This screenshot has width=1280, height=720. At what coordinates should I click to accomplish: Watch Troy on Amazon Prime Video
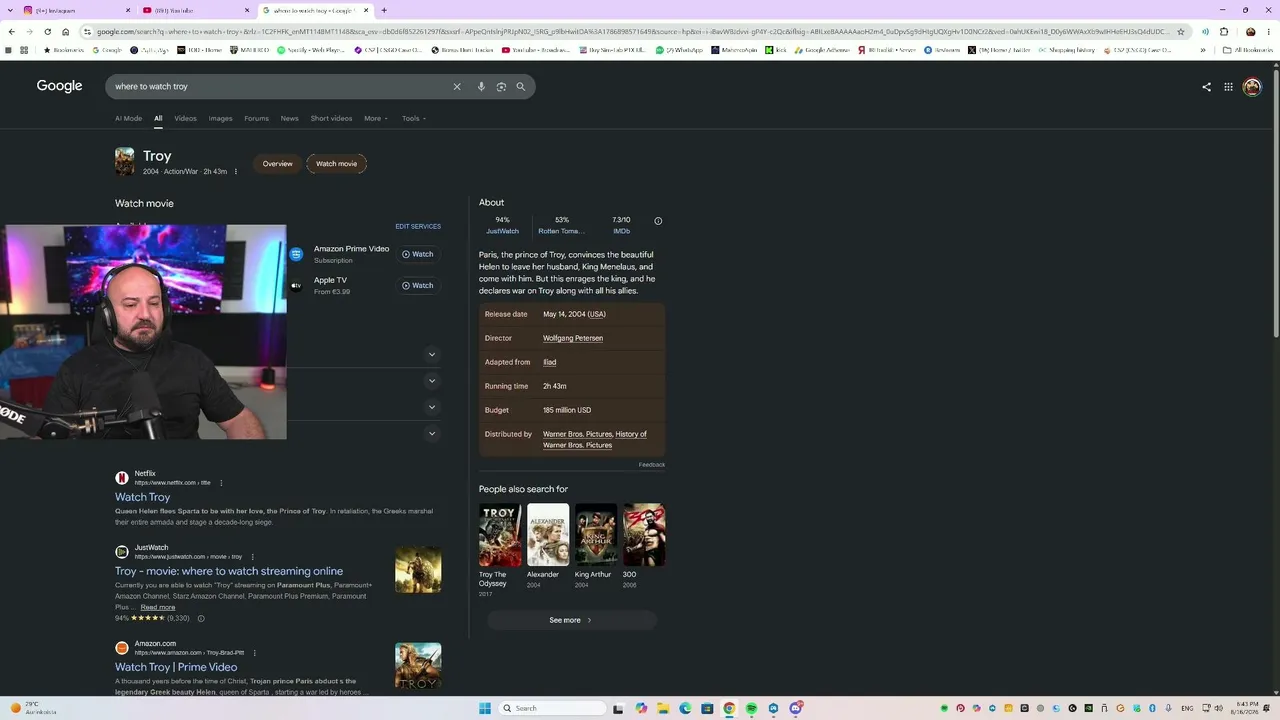pyautogui.click(x=418, y=255)
